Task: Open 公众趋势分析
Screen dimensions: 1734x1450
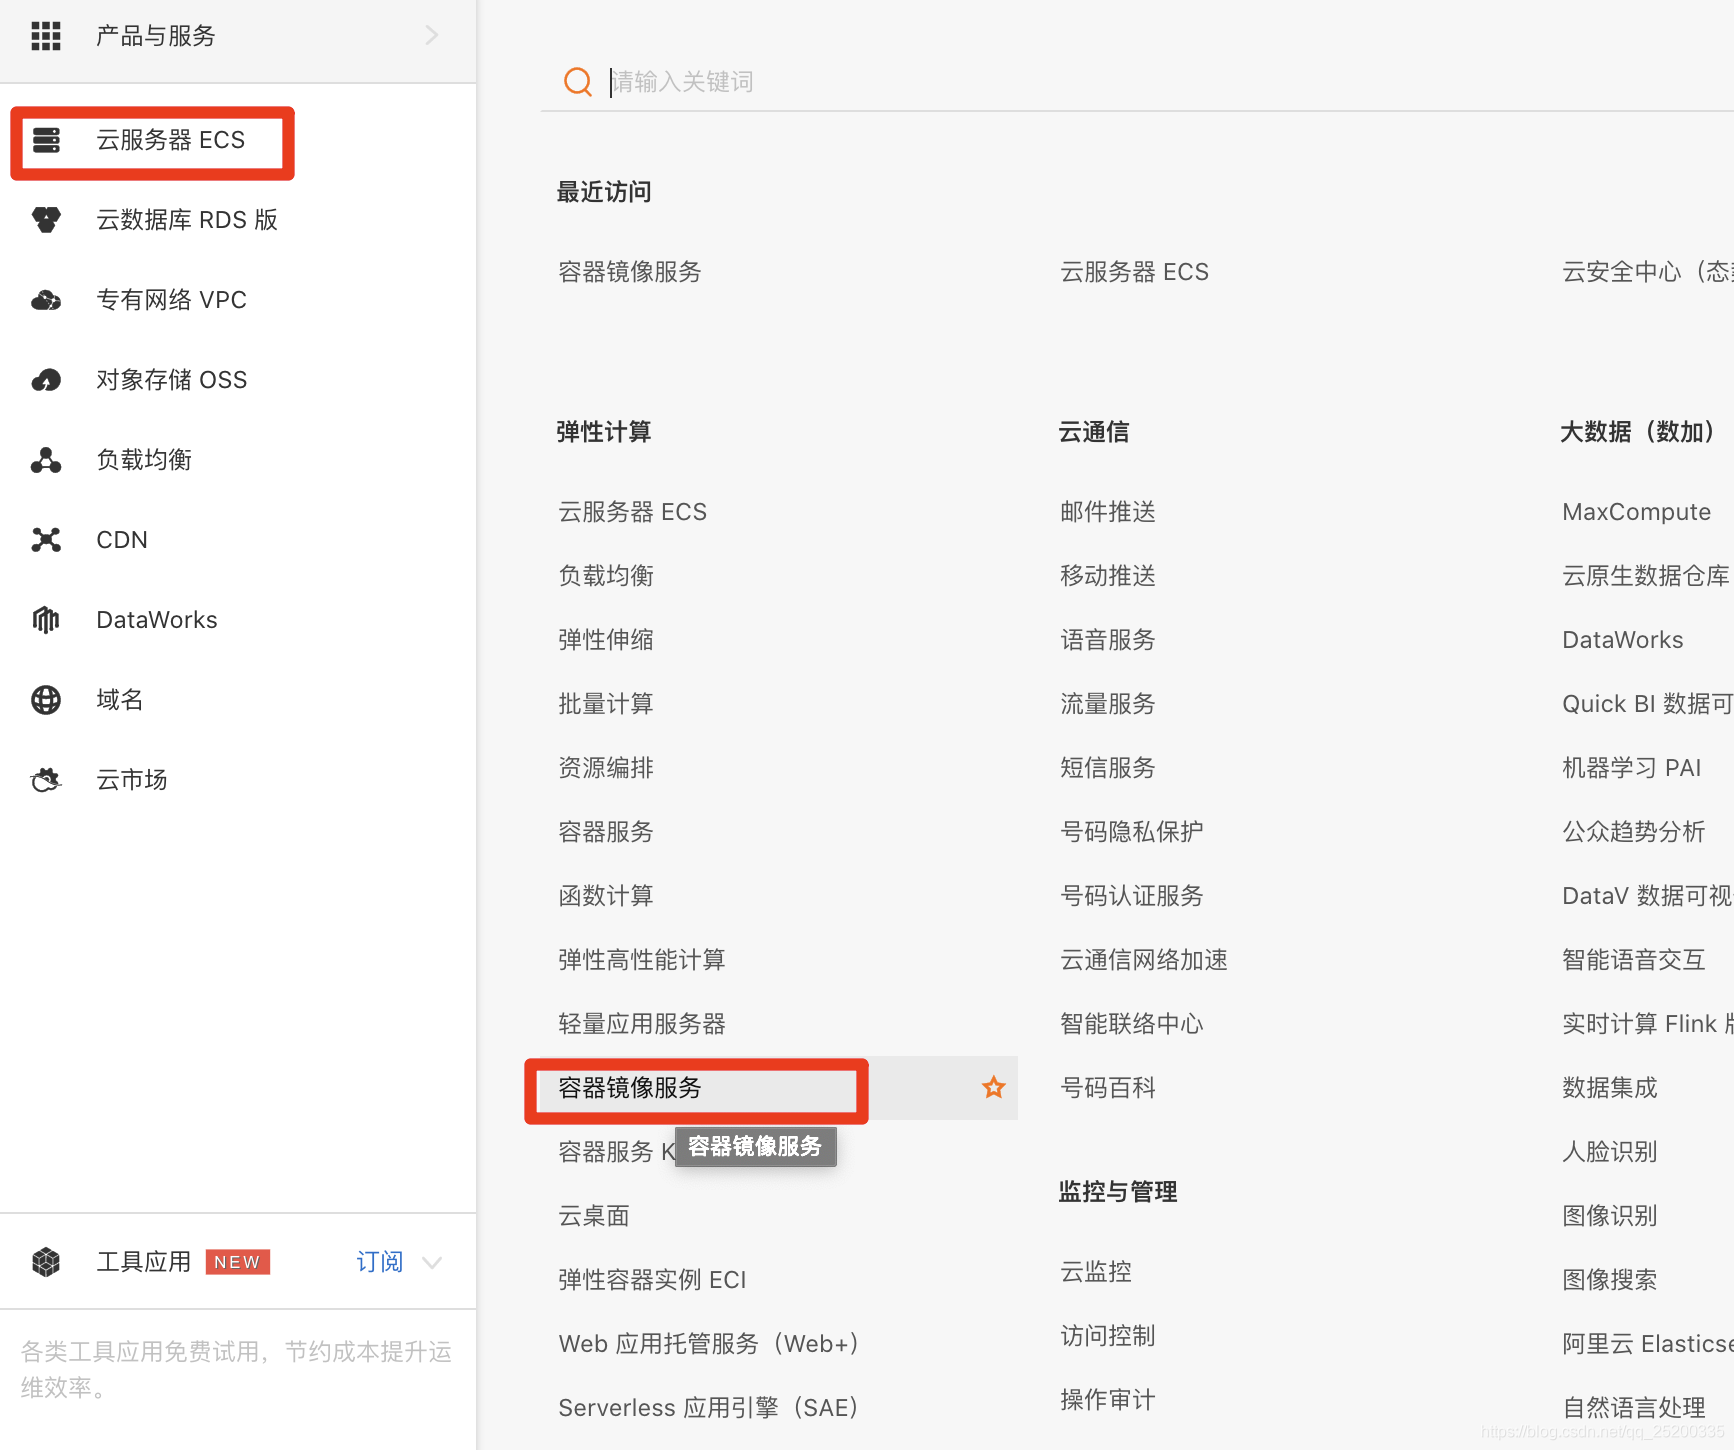Action: coord(1634,832)
